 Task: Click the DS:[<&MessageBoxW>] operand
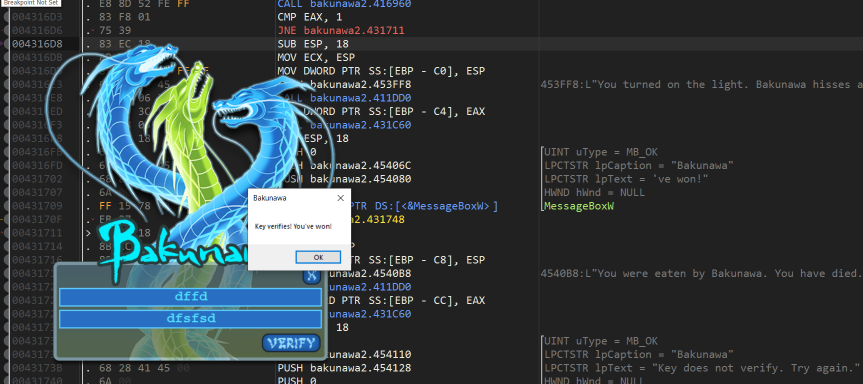tap(435, 206)
